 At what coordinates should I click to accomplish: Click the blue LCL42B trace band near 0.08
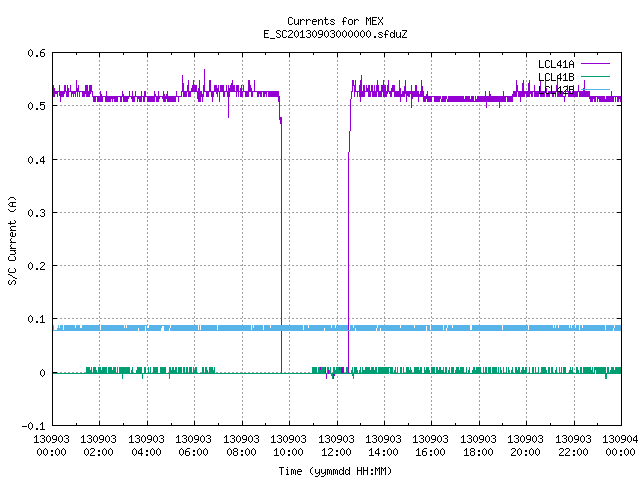(x=337, y=328)
